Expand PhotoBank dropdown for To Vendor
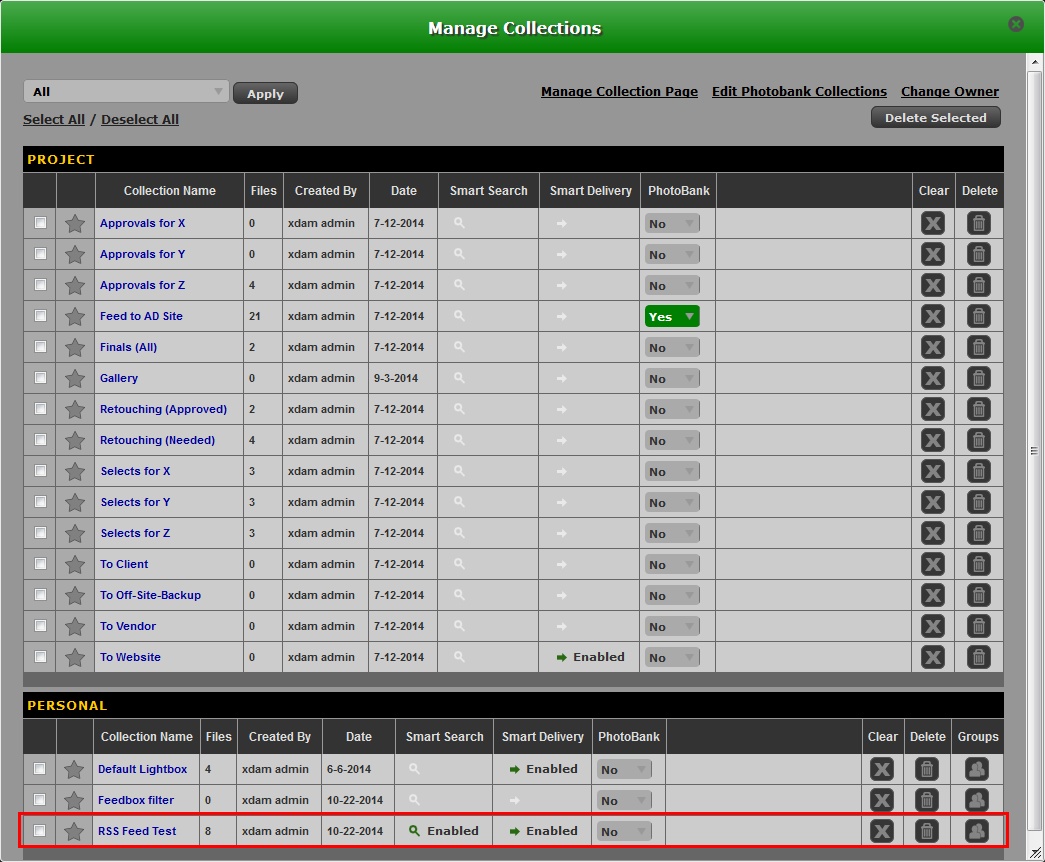Viewport: 1045px width, 862px height. click(x=672, y=627)
